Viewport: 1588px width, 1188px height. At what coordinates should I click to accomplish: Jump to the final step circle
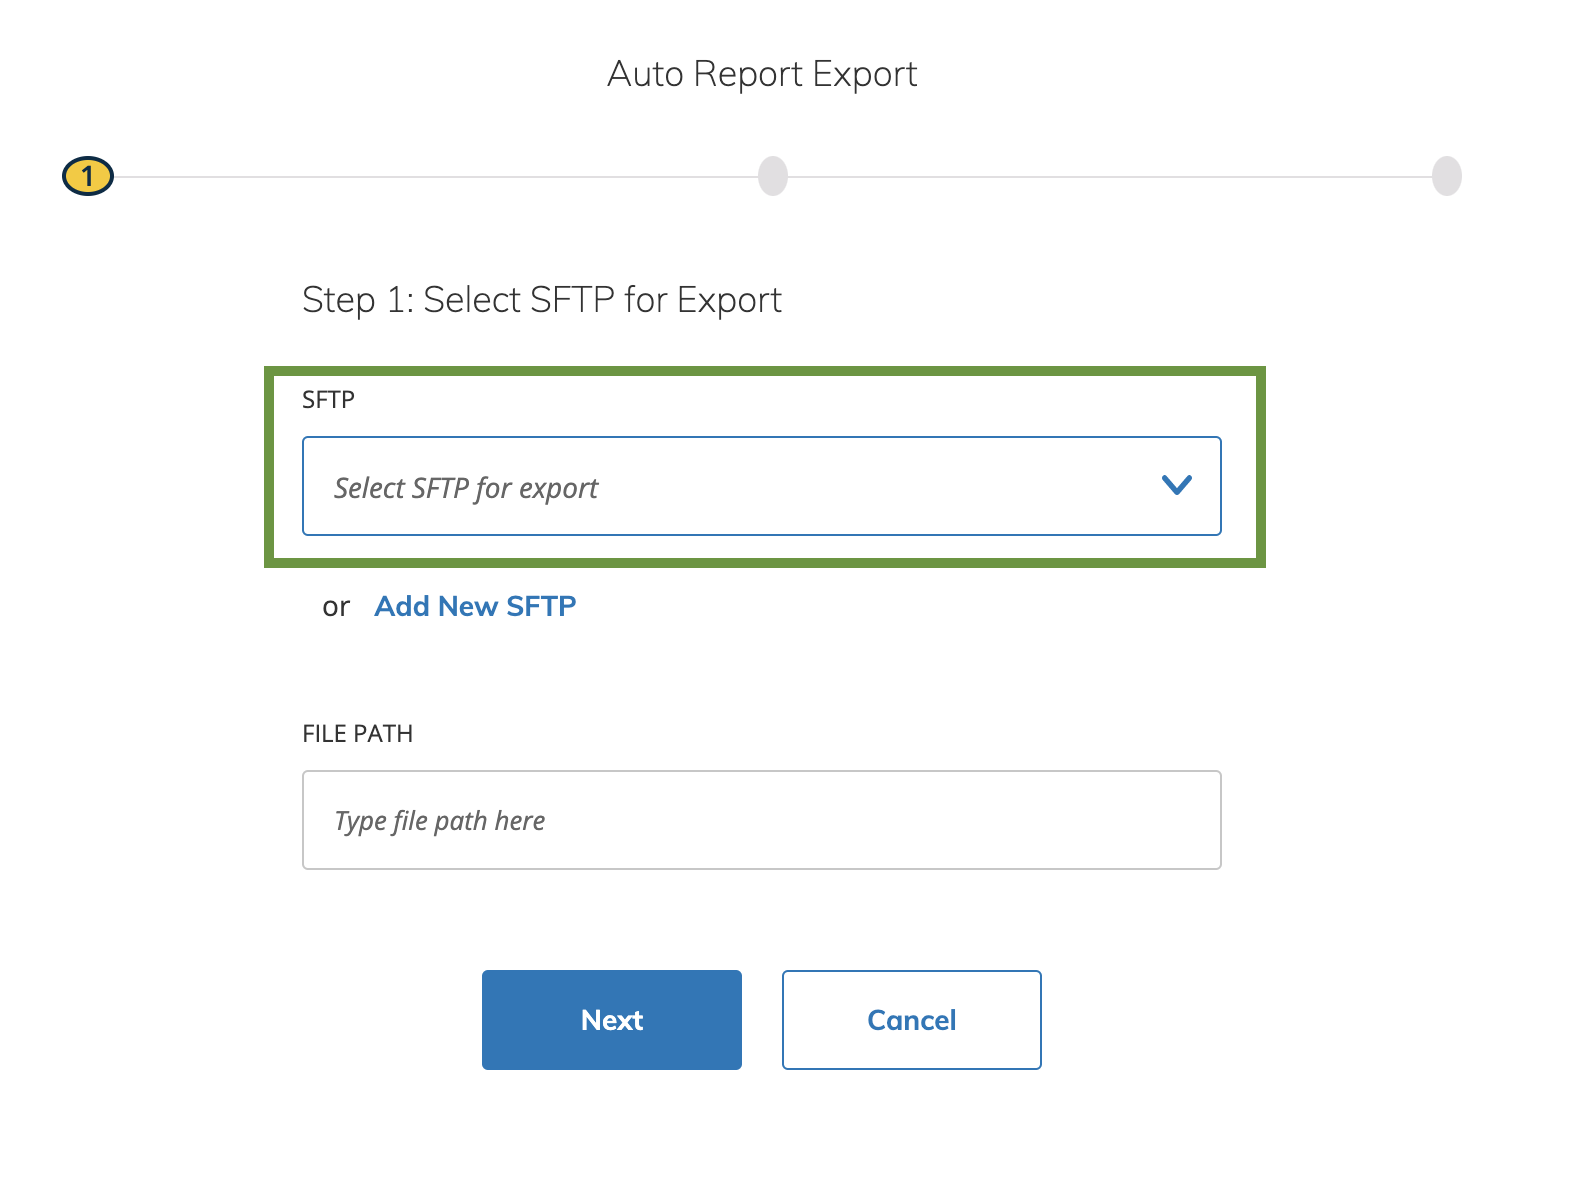click(x=1446, y=176)
